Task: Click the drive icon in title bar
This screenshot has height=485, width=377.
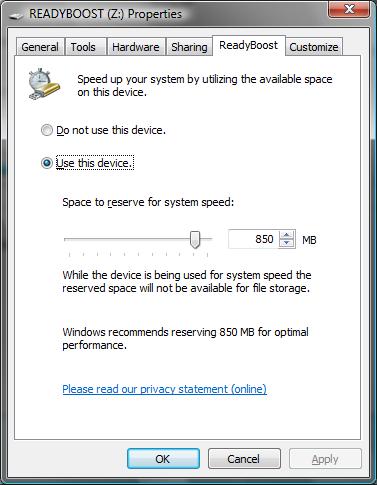Action: [x=16, y=15]
